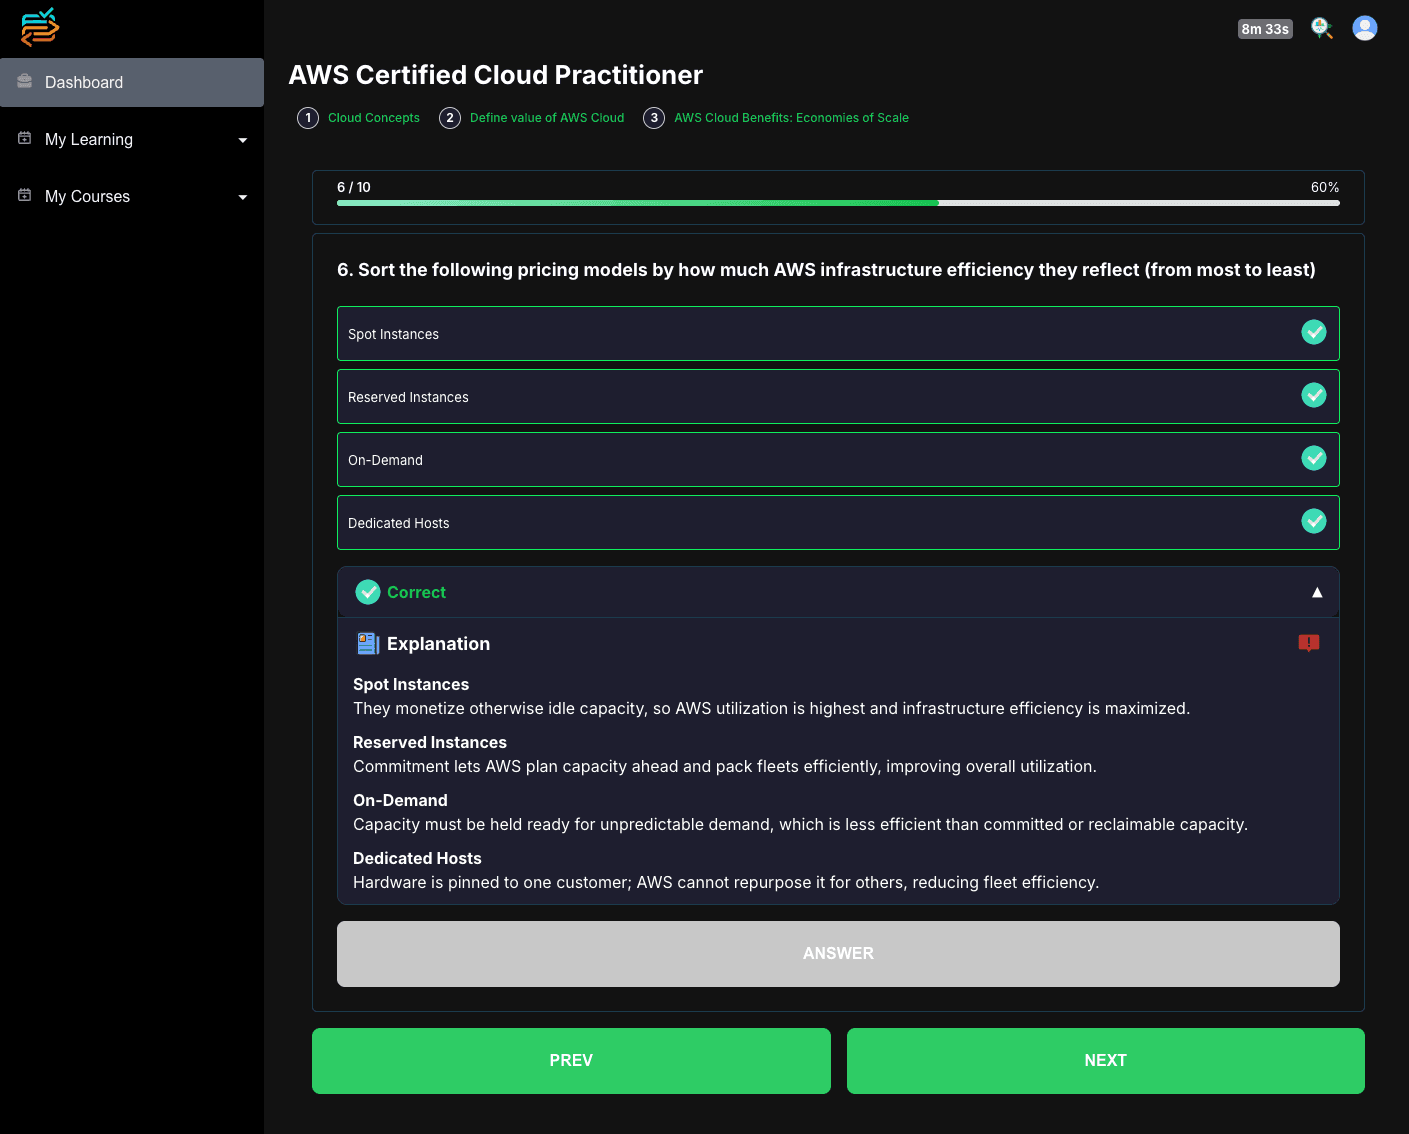Viewport: 1409px width, 1134px height.
Task: Open the statistics magnifier icon in the top bar
Action: [x=1321, y=28]
